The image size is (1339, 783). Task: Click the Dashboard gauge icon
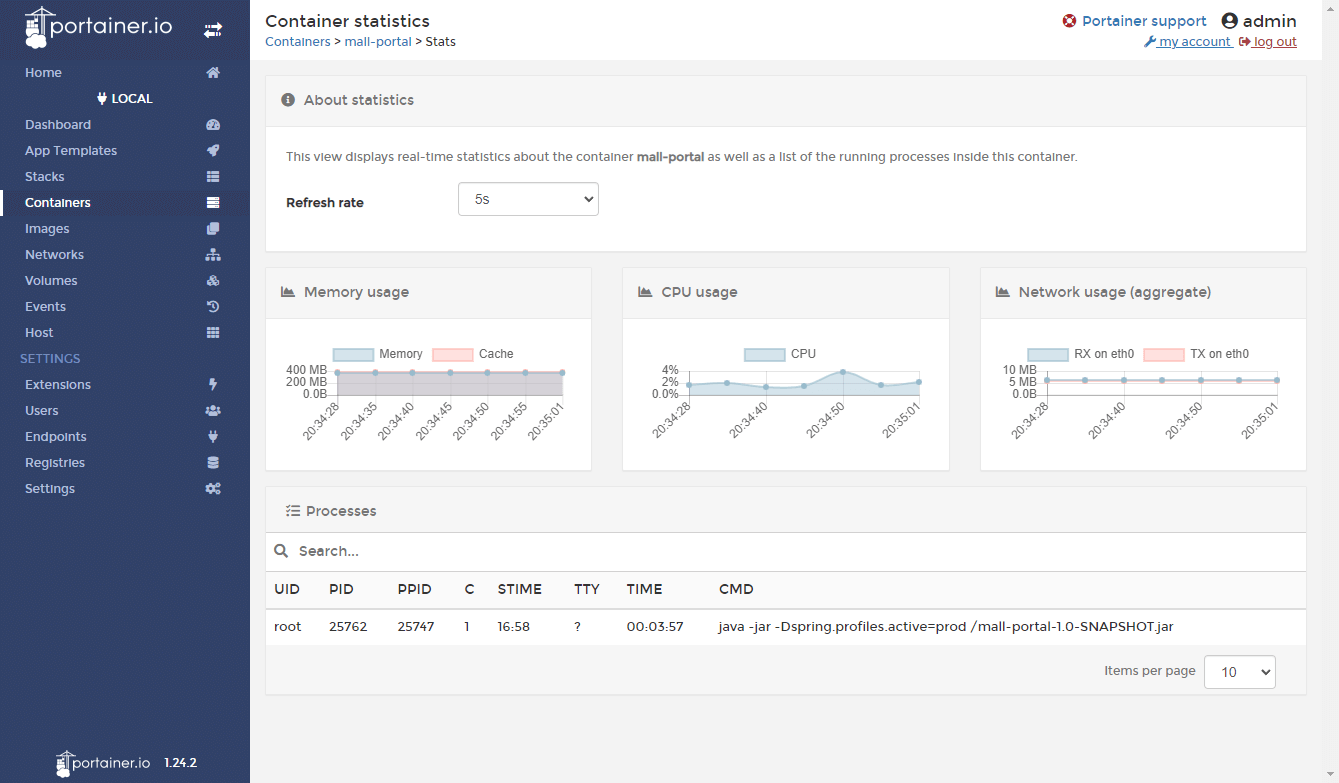[x=212, y=125]
